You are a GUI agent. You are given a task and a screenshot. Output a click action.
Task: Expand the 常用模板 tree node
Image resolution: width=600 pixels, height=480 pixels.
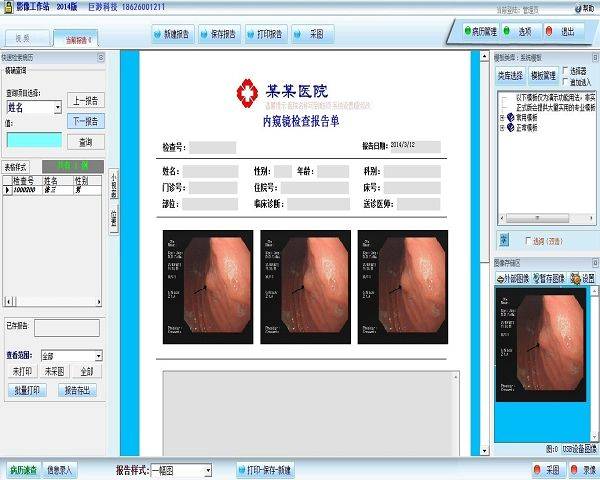tap(502, 118)
